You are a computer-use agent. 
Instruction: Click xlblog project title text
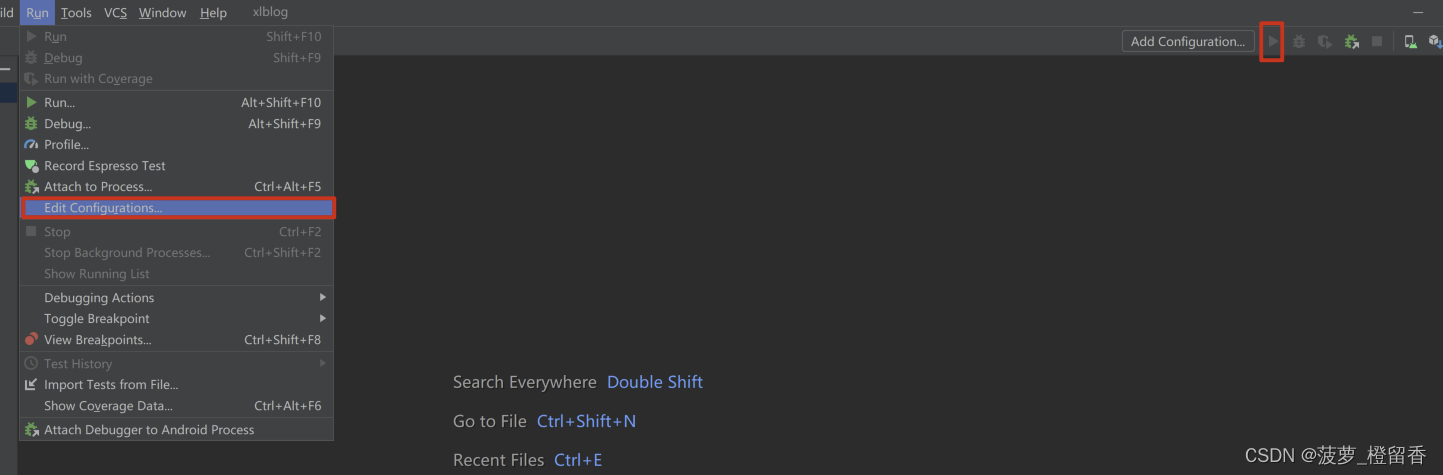(270, 13)
